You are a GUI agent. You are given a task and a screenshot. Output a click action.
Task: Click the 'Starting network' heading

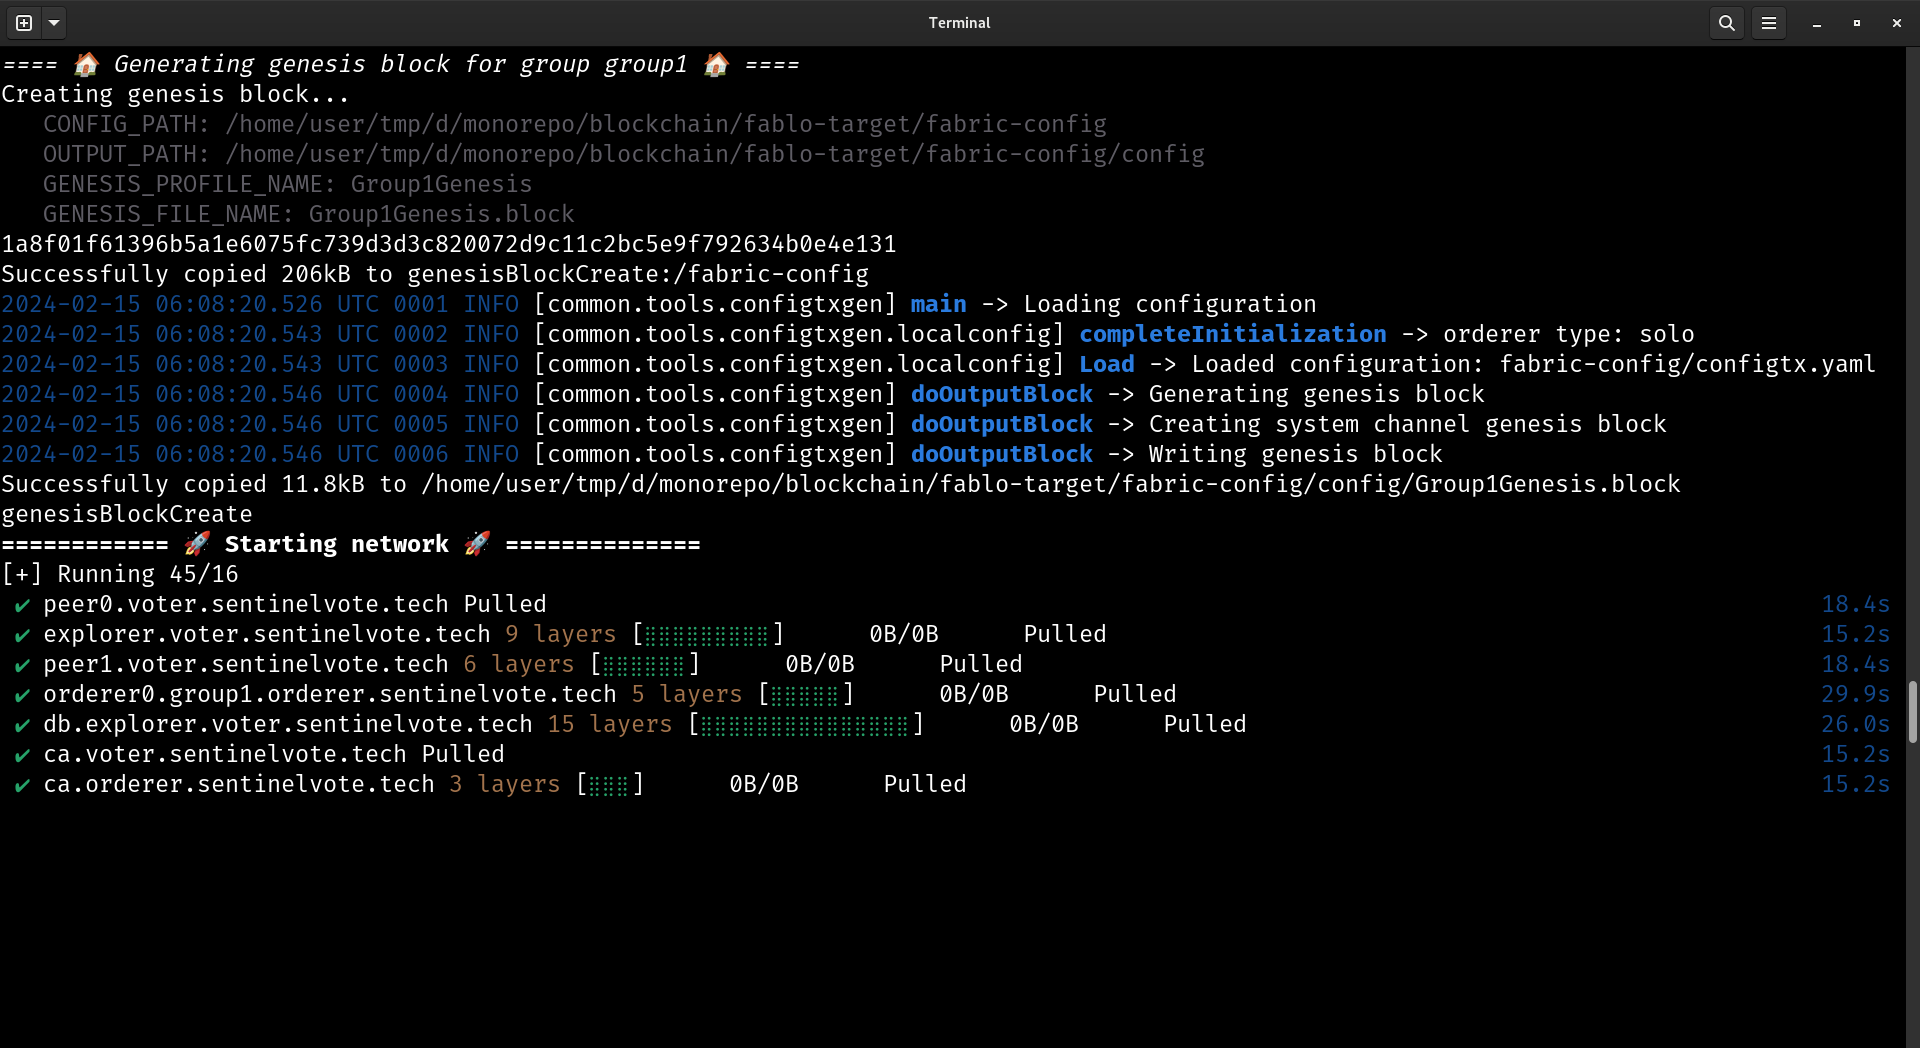click(x=336, y=544)
